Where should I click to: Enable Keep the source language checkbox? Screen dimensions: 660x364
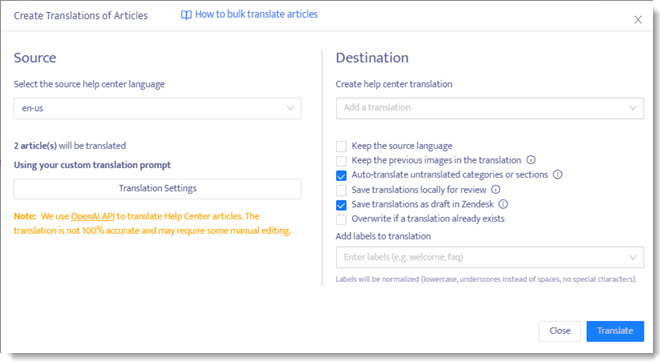pos(341,146)
